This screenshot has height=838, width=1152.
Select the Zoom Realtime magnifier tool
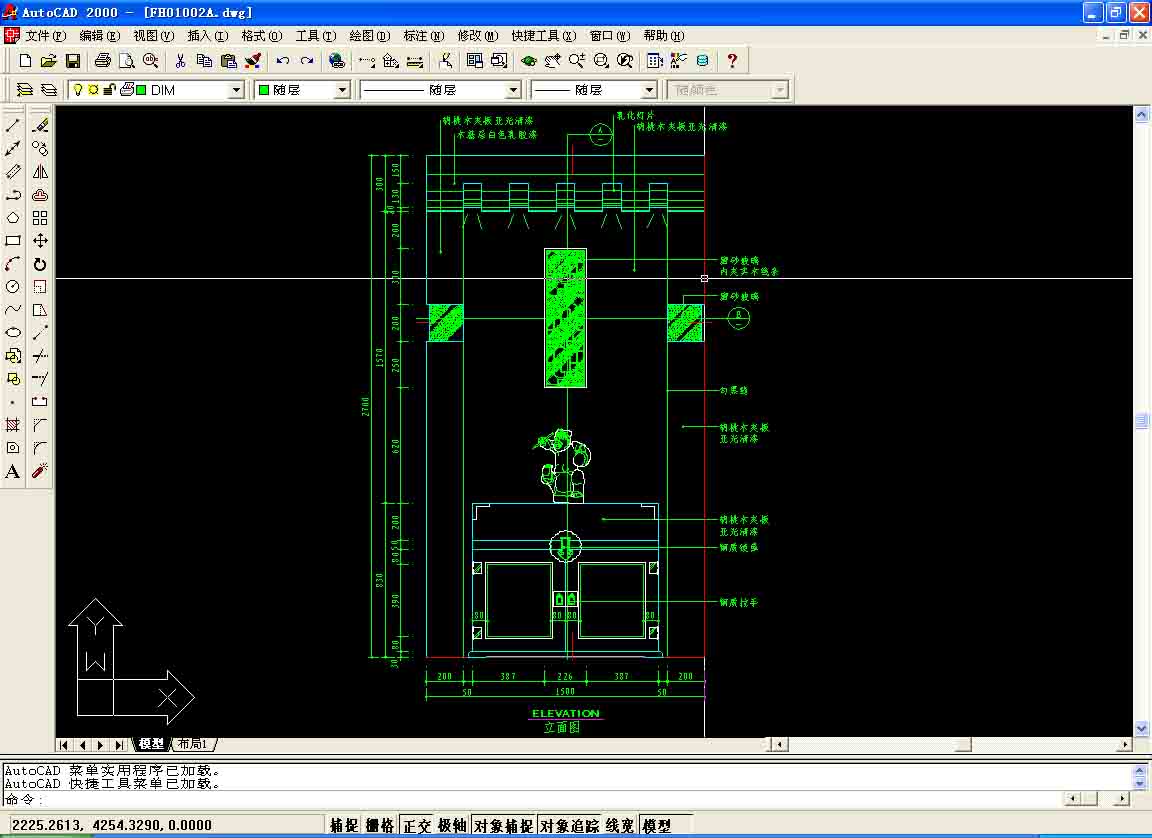click(577, 61)
